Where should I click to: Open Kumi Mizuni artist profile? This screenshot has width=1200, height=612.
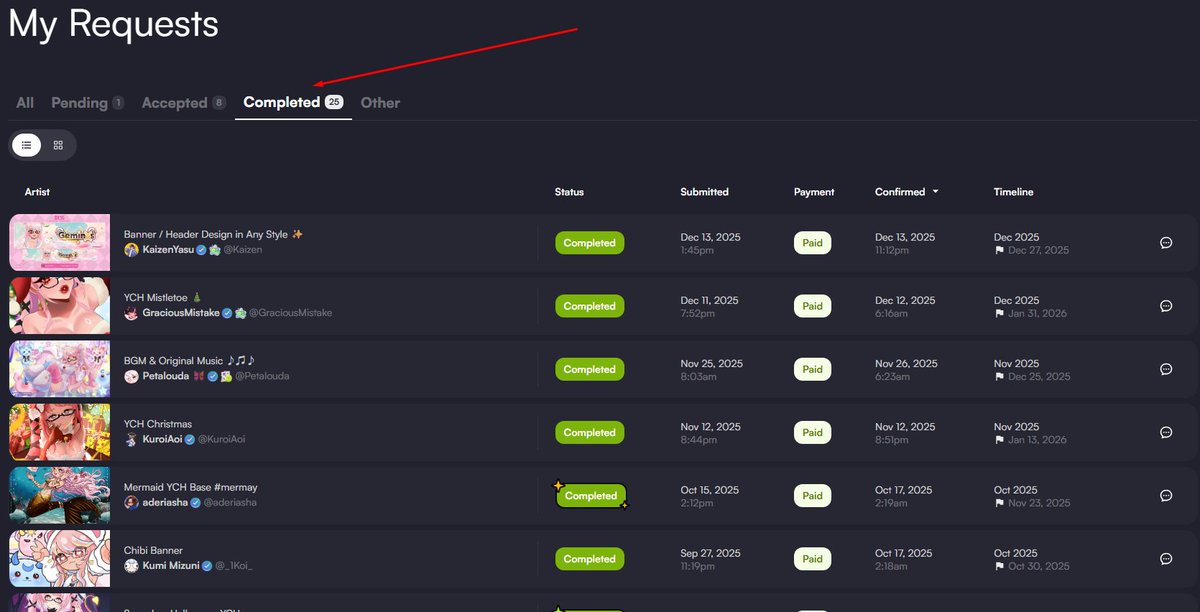[171, 565]
